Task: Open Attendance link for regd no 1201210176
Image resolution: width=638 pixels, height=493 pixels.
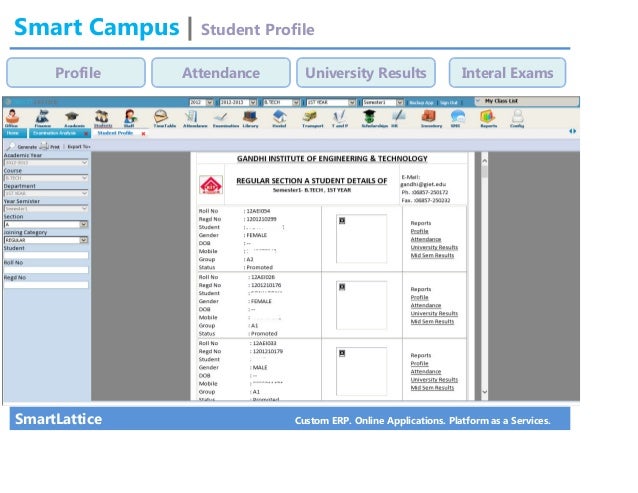Action: pyautogui.click(x=426, y=305)
